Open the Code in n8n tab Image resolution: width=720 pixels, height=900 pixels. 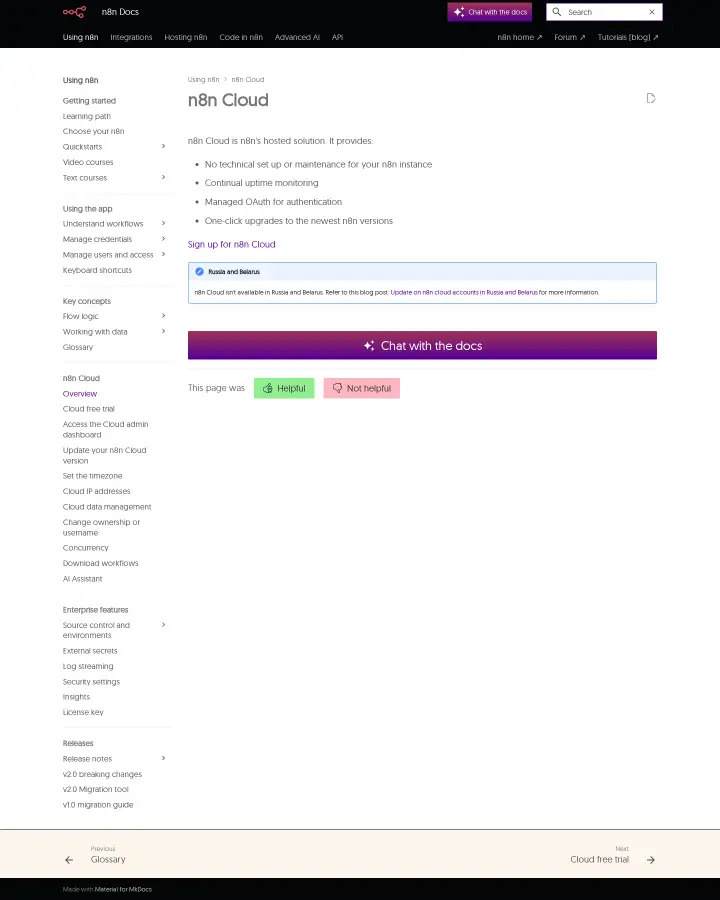(241, 37)
